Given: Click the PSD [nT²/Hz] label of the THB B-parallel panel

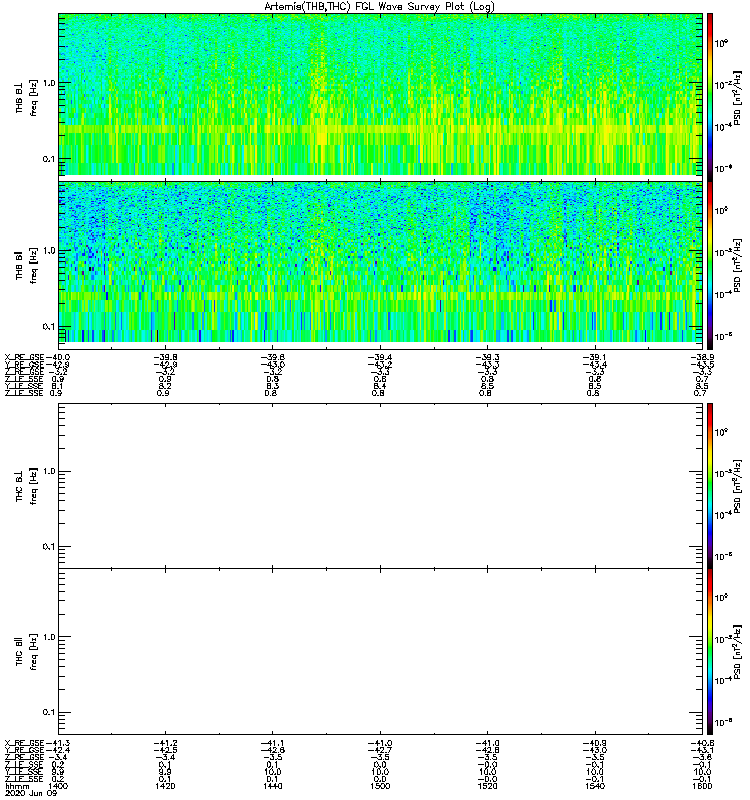Looking at the screenshot, I should [737, 265].
